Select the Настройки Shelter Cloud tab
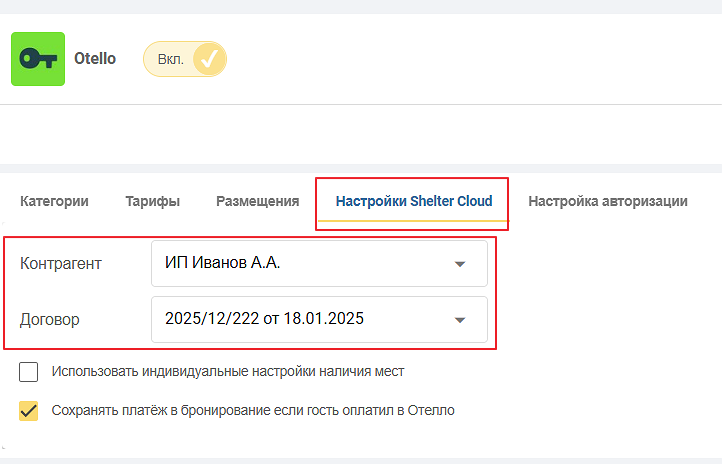722x464 pixels. [414, 201]
